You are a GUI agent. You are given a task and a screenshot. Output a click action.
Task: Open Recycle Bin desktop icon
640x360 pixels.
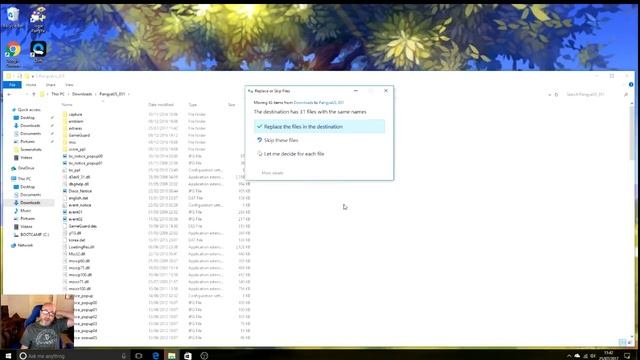13,17
